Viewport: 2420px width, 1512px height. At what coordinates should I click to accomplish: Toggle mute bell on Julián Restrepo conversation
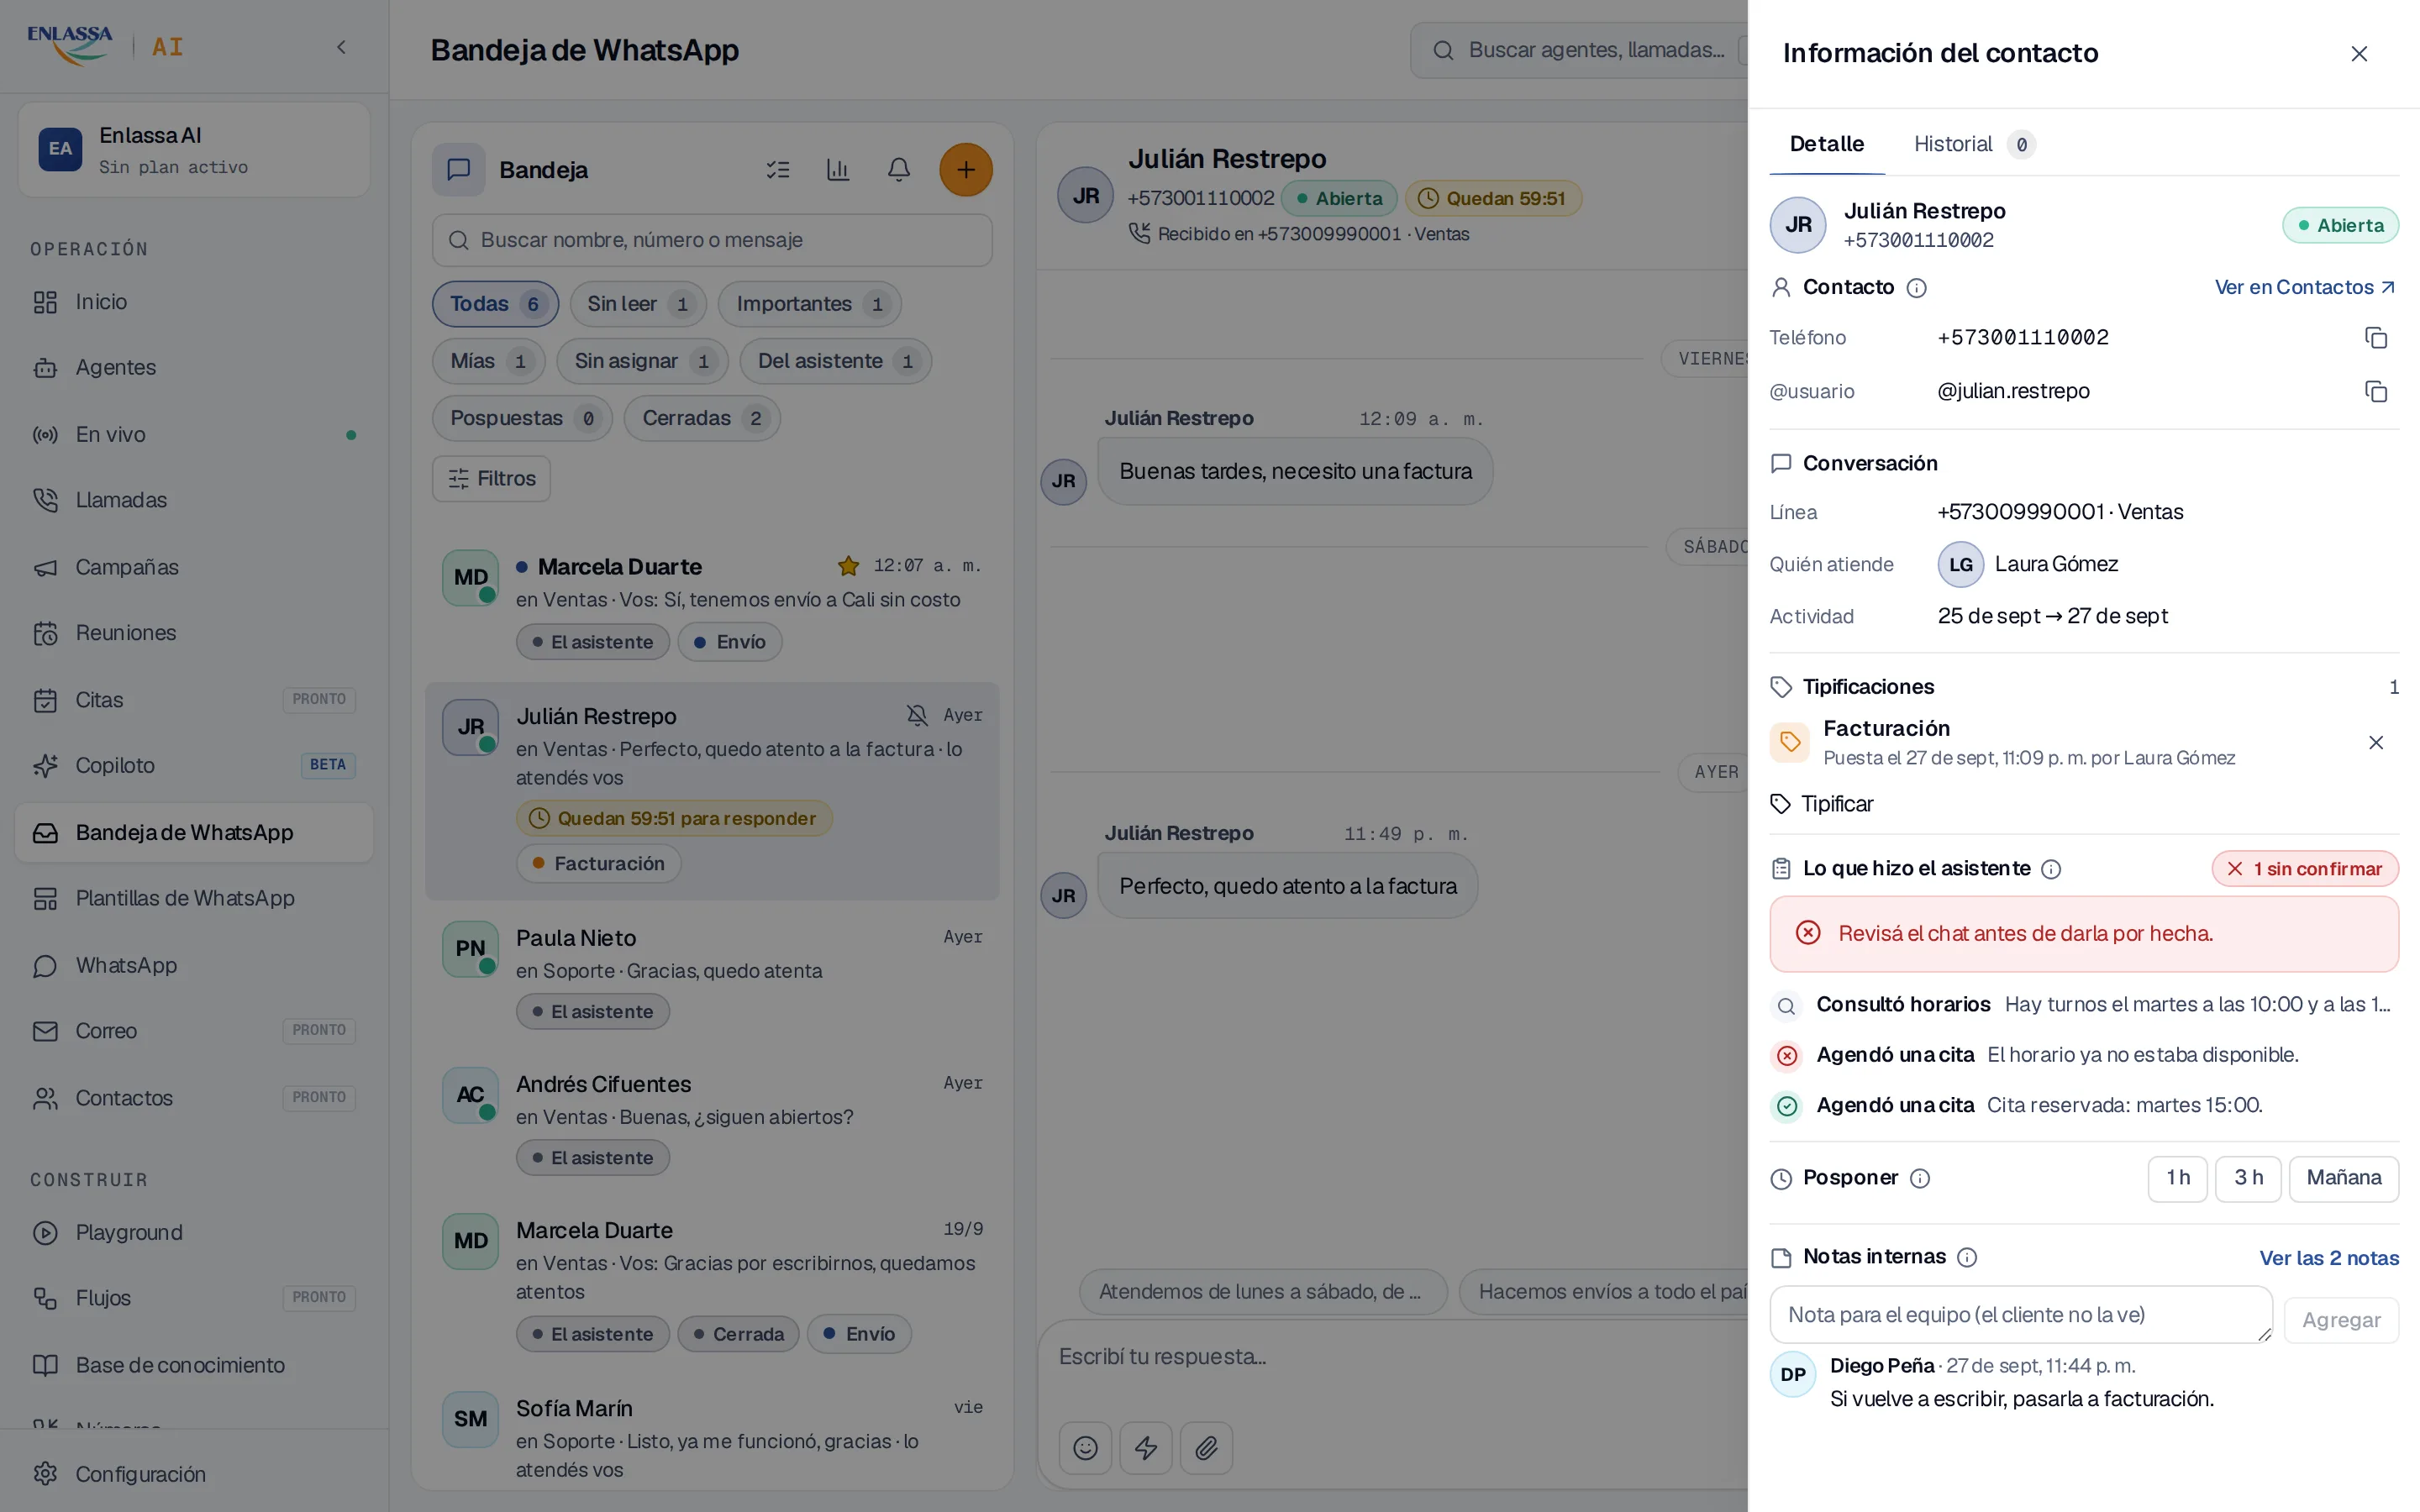[x=916, y=715]
